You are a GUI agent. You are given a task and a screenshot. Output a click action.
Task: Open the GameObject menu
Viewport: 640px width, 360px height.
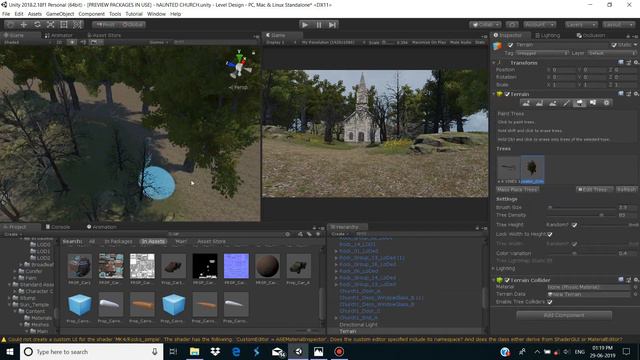60,14
